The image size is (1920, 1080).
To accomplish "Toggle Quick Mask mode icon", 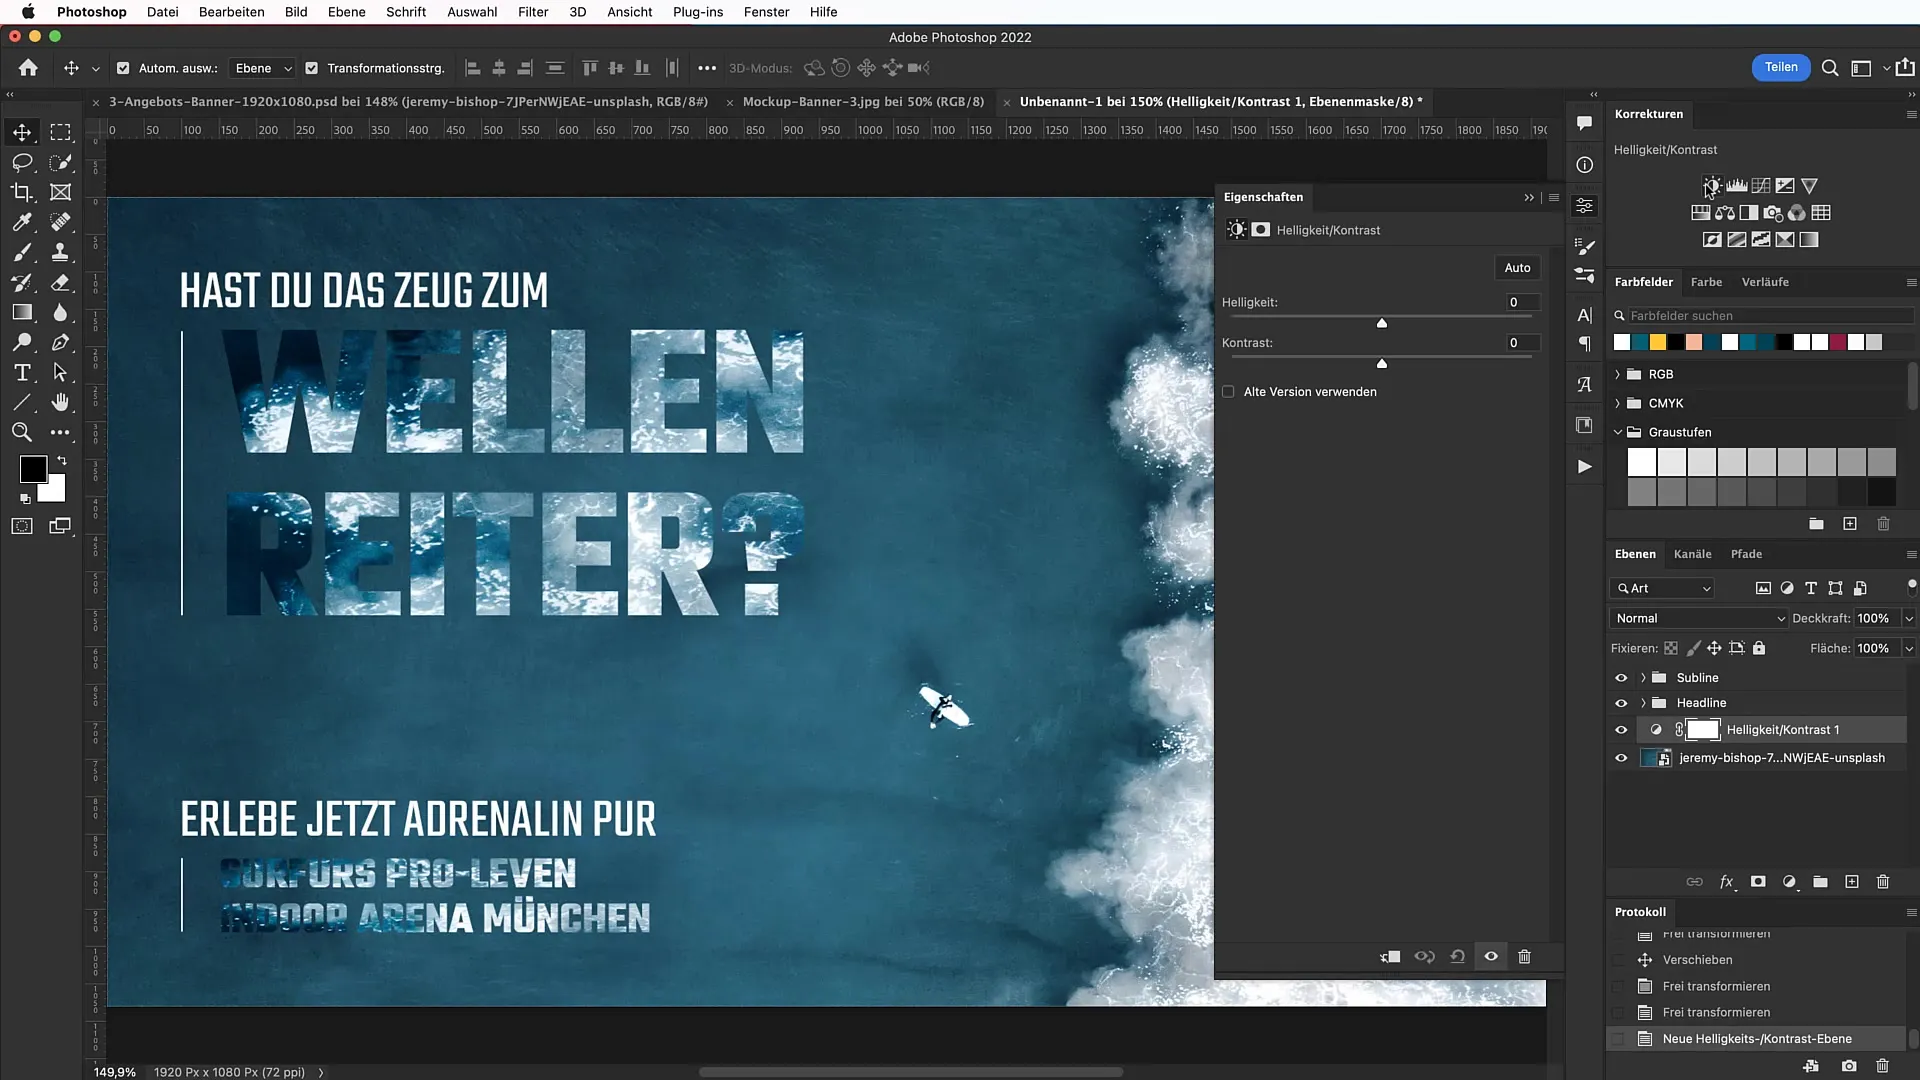I will 22,526.
